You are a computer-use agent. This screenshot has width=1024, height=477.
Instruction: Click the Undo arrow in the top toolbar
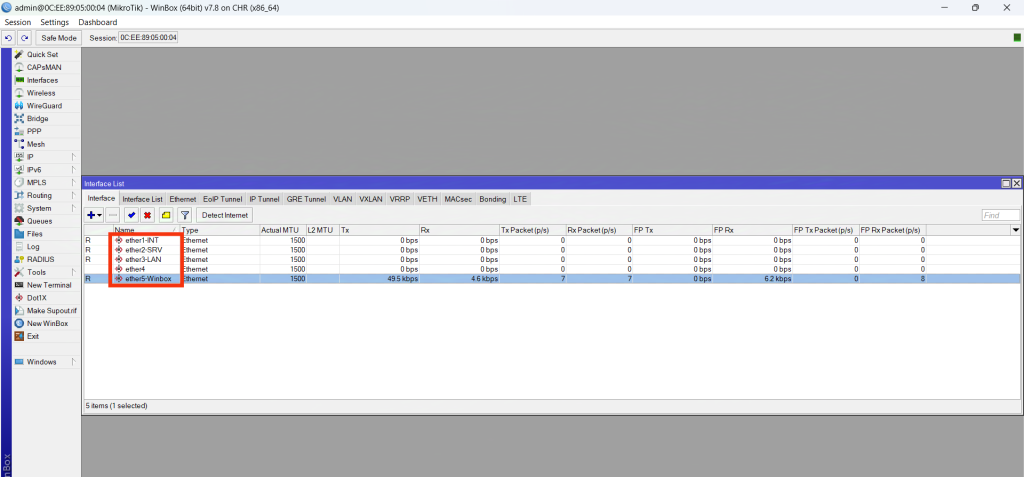[9, 38]
